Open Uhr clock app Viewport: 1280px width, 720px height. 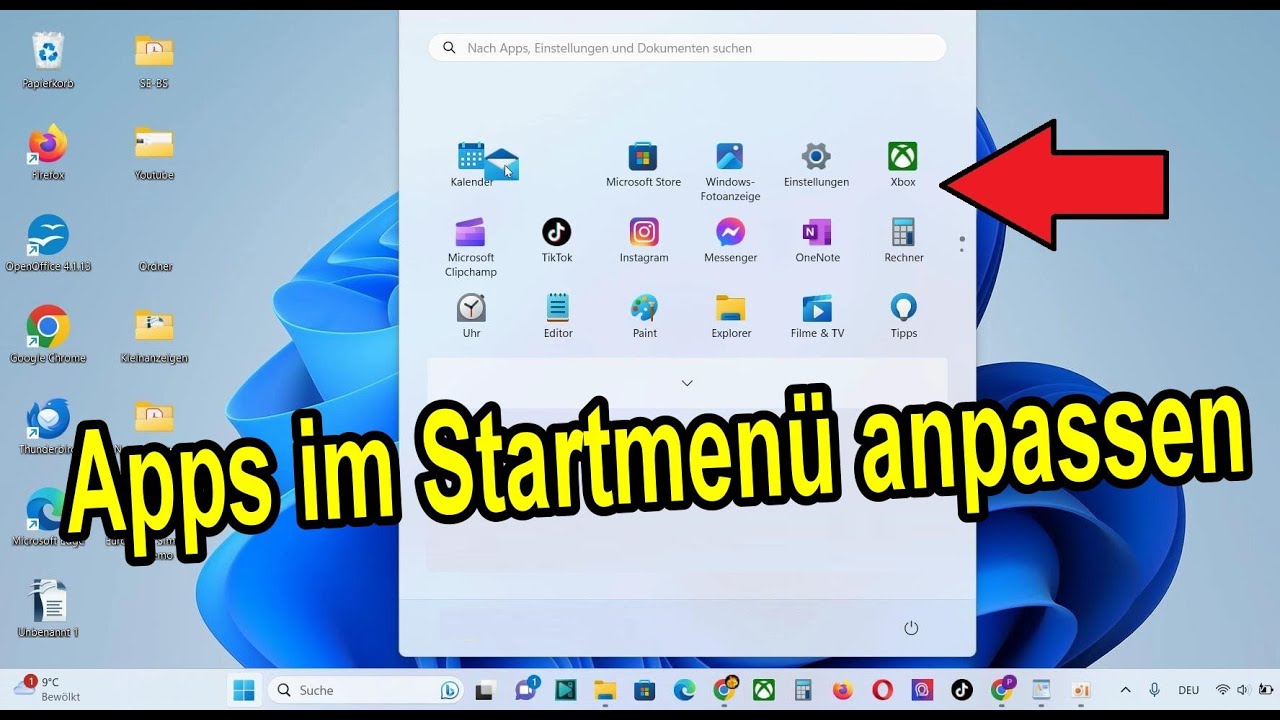click(471, 316)
